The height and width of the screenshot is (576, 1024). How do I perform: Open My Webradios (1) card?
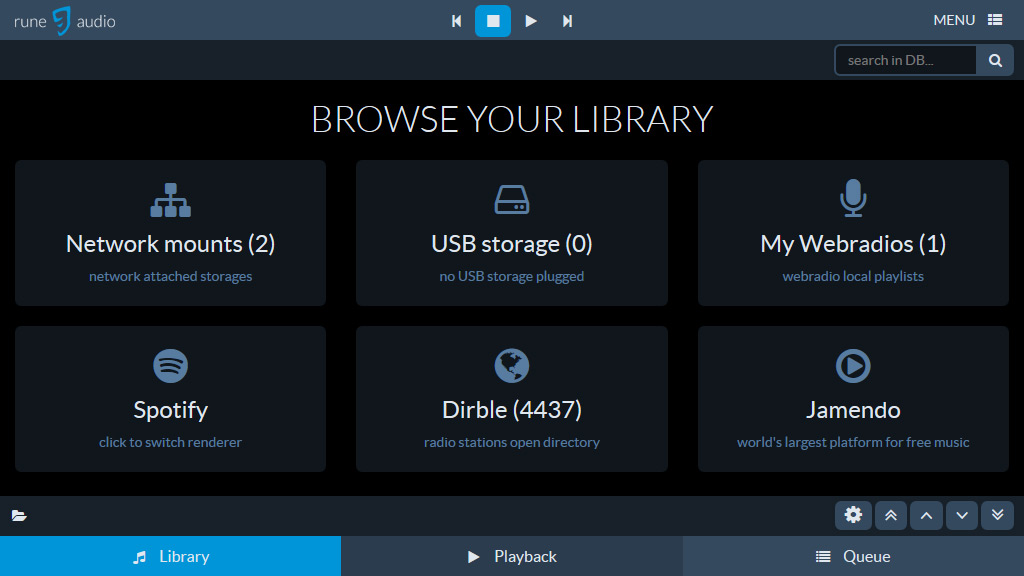[854, 233]
